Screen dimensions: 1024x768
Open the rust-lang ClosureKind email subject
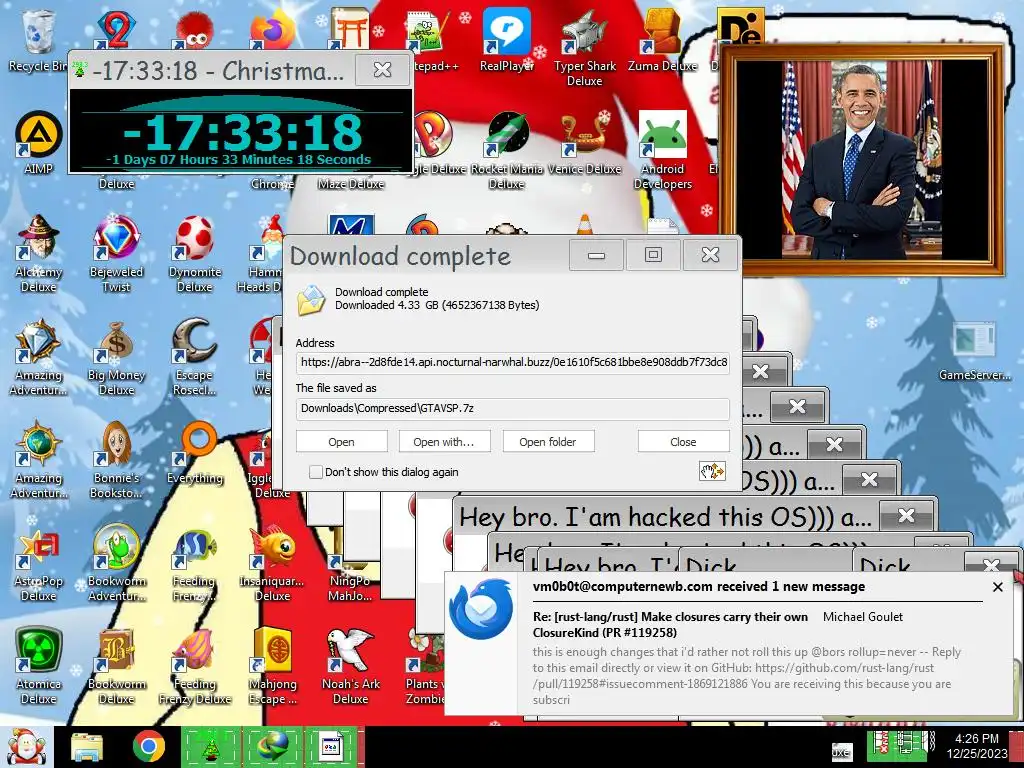pyautogui.click(x=671, y=624)
